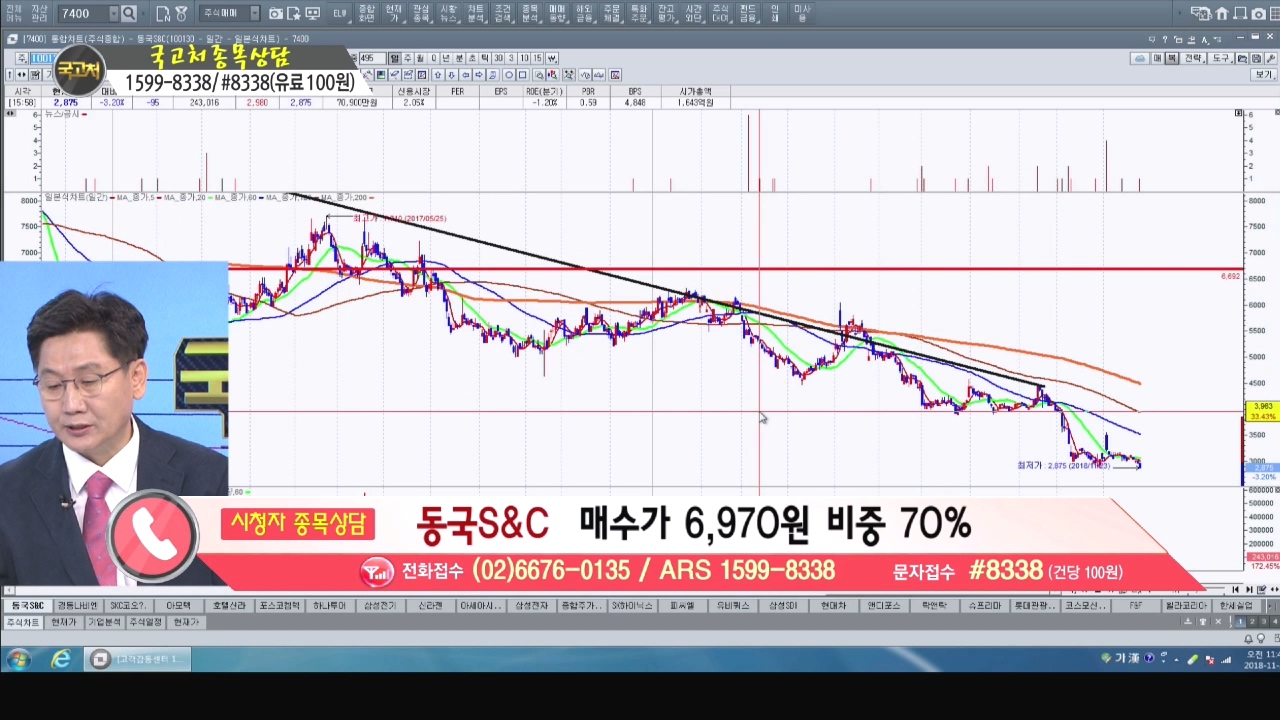Open the 도구 dropdown in chart toolbar

point(1222,58)
